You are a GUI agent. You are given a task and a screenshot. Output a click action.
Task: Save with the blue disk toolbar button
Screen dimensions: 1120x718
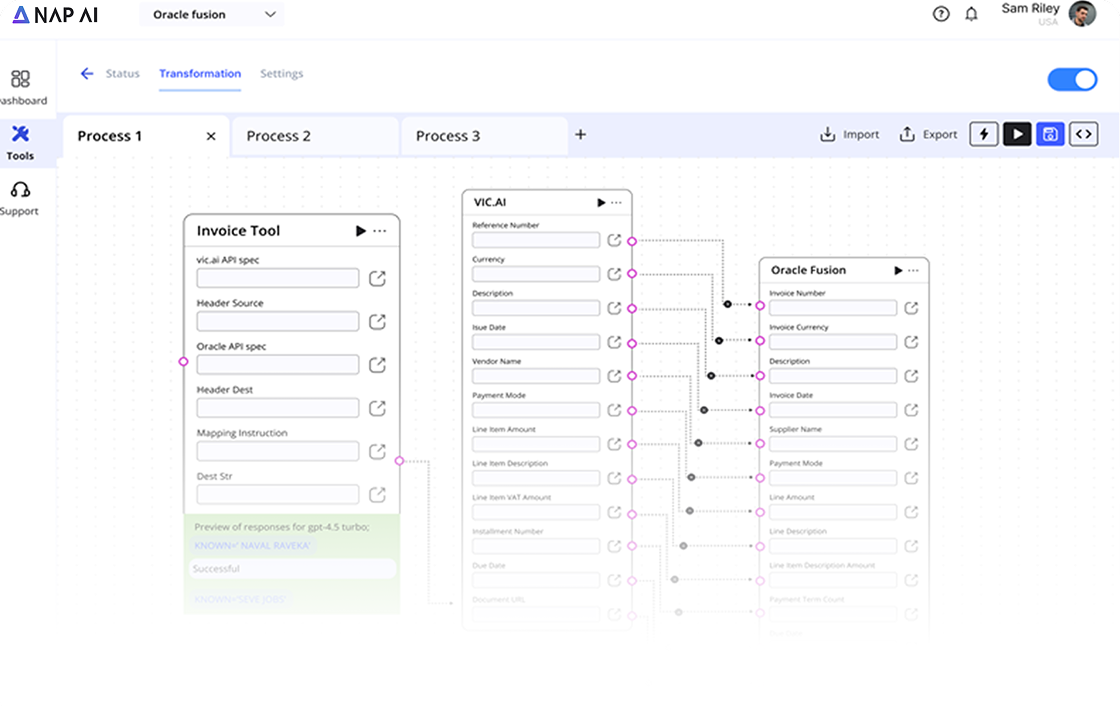(1050, 134)
